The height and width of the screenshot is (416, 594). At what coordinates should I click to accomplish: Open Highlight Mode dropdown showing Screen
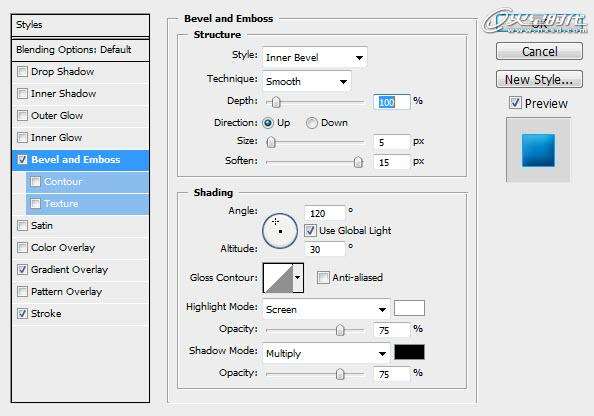pos(326,309)
